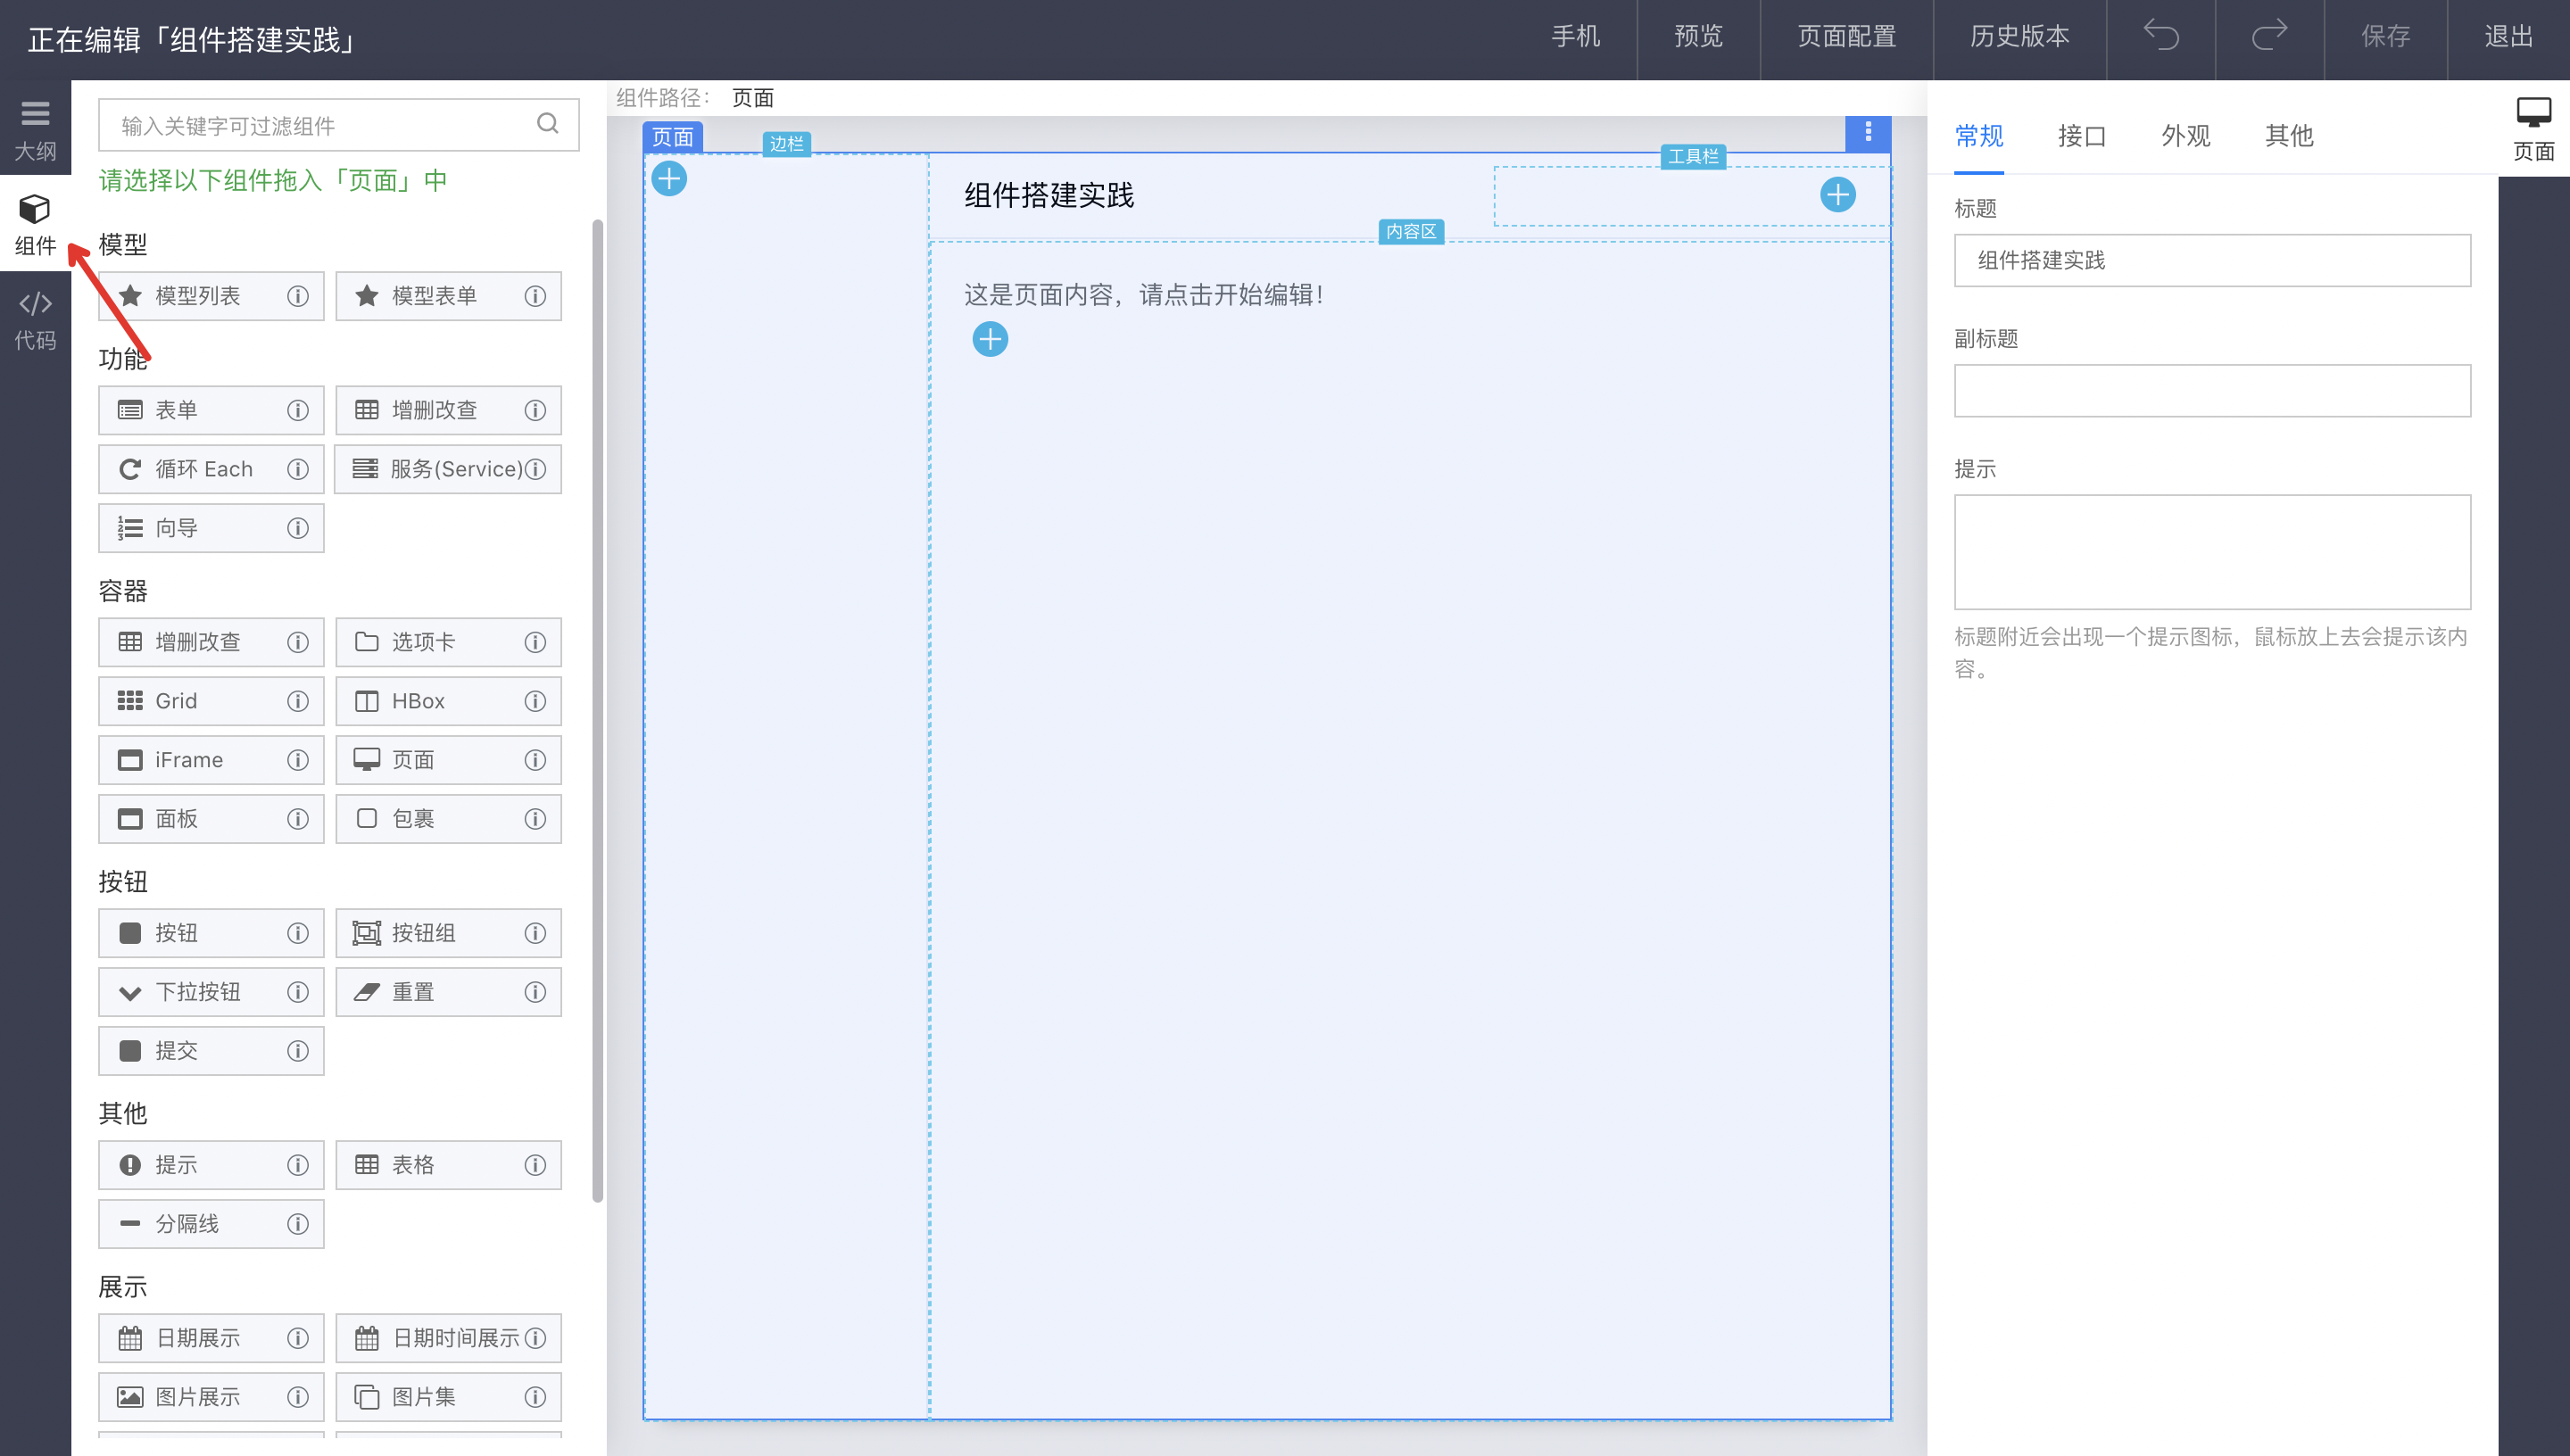Show info for the Grid component
This screenshot has height=1456, width=2570.
point(298,701)
